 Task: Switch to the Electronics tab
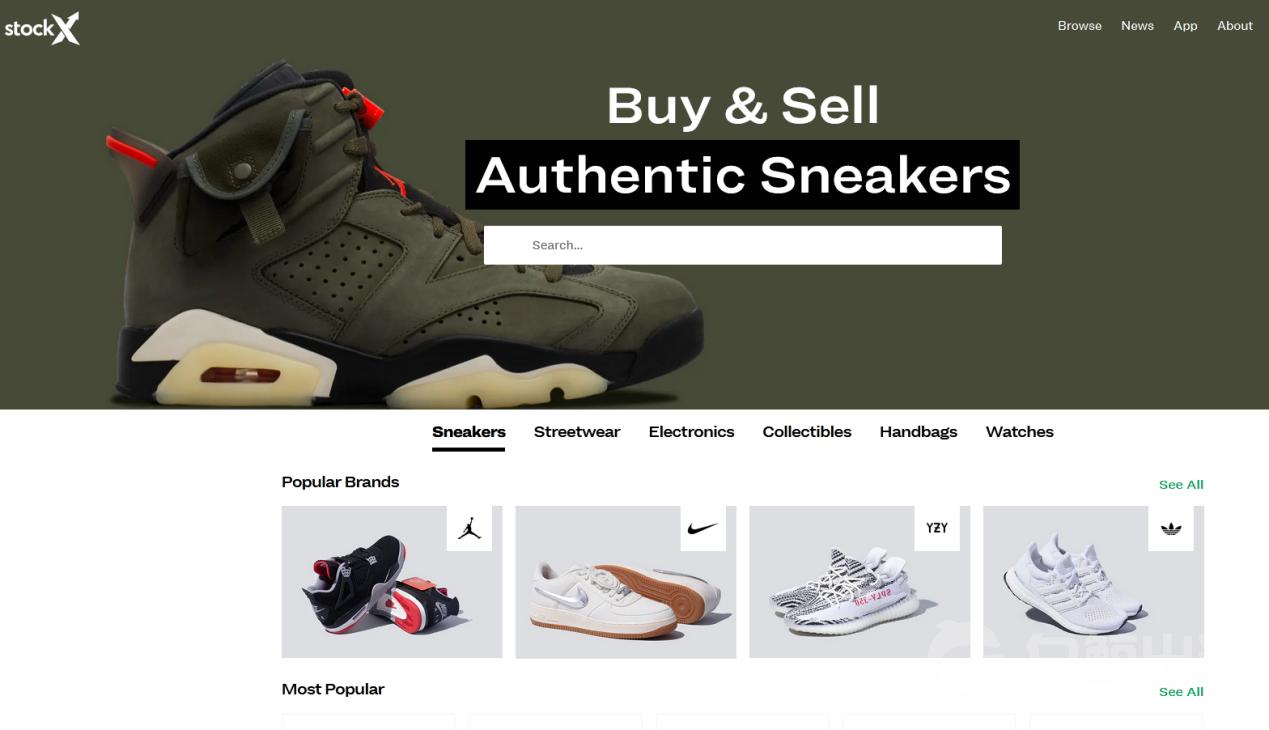691,432
